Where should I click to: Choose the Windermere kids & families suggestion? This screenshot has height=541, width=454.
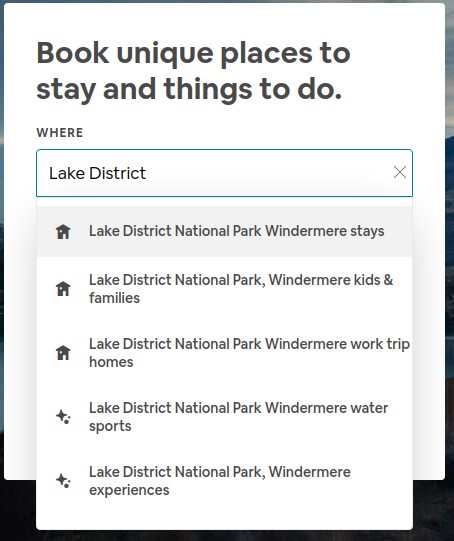[x=224, y=289]
